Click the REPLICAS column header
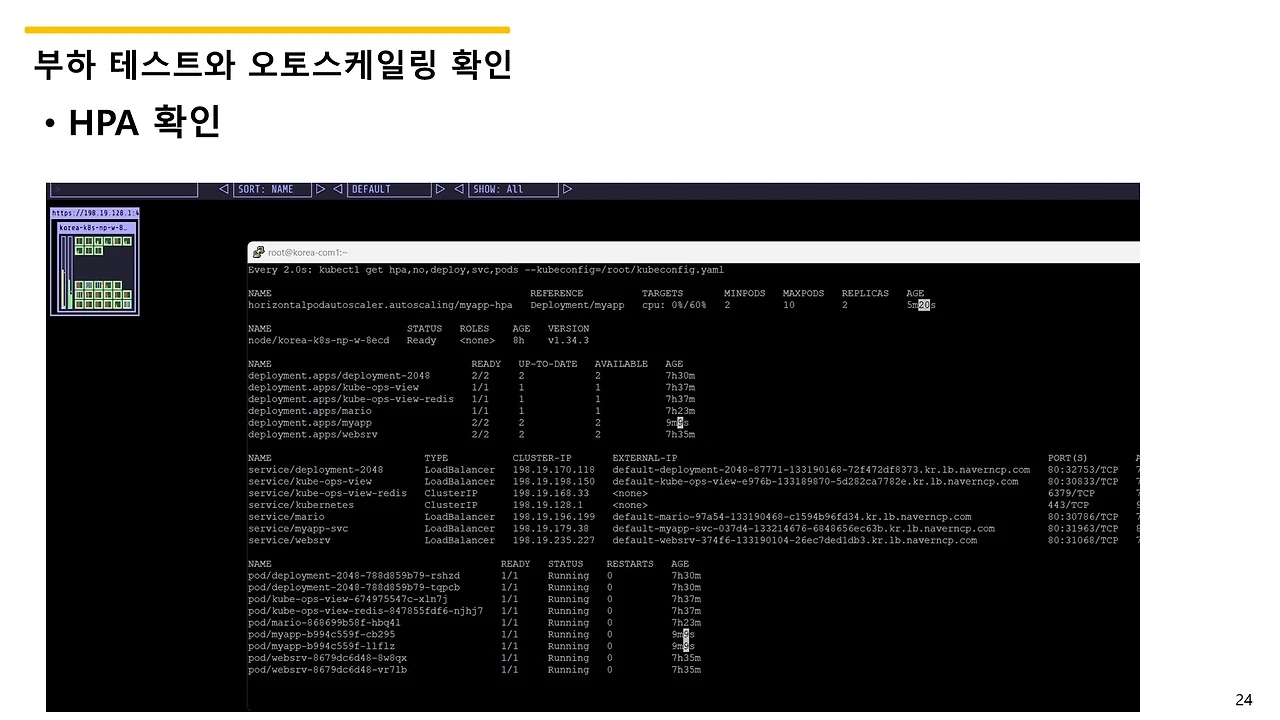Screen dimensions: 1280x720 click(x=865, y=294)
